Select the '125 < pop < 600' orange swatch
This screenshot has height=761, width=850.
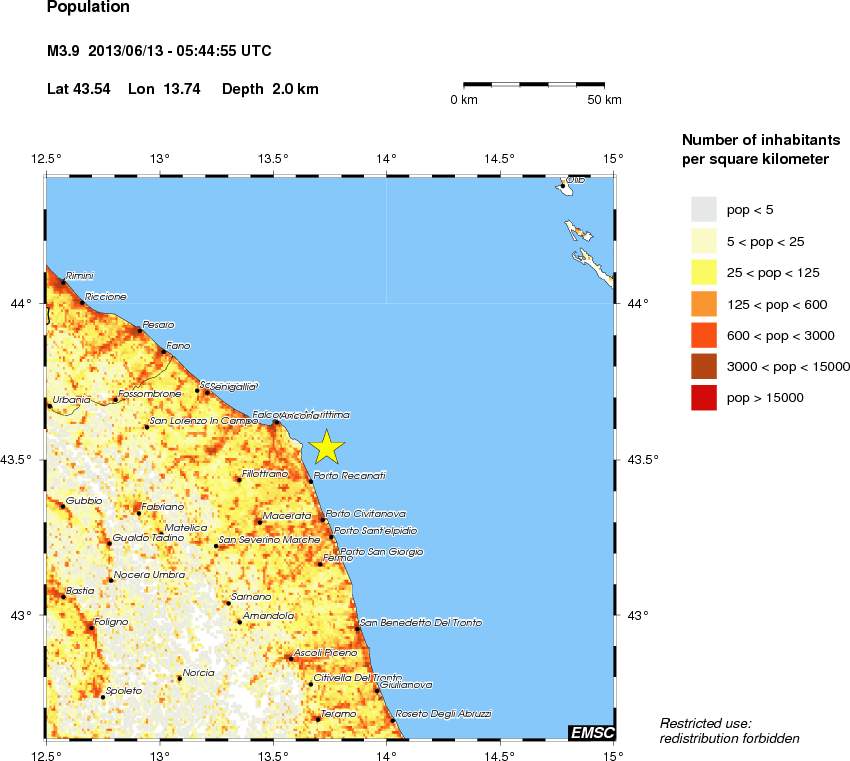(x=704, y=304)
